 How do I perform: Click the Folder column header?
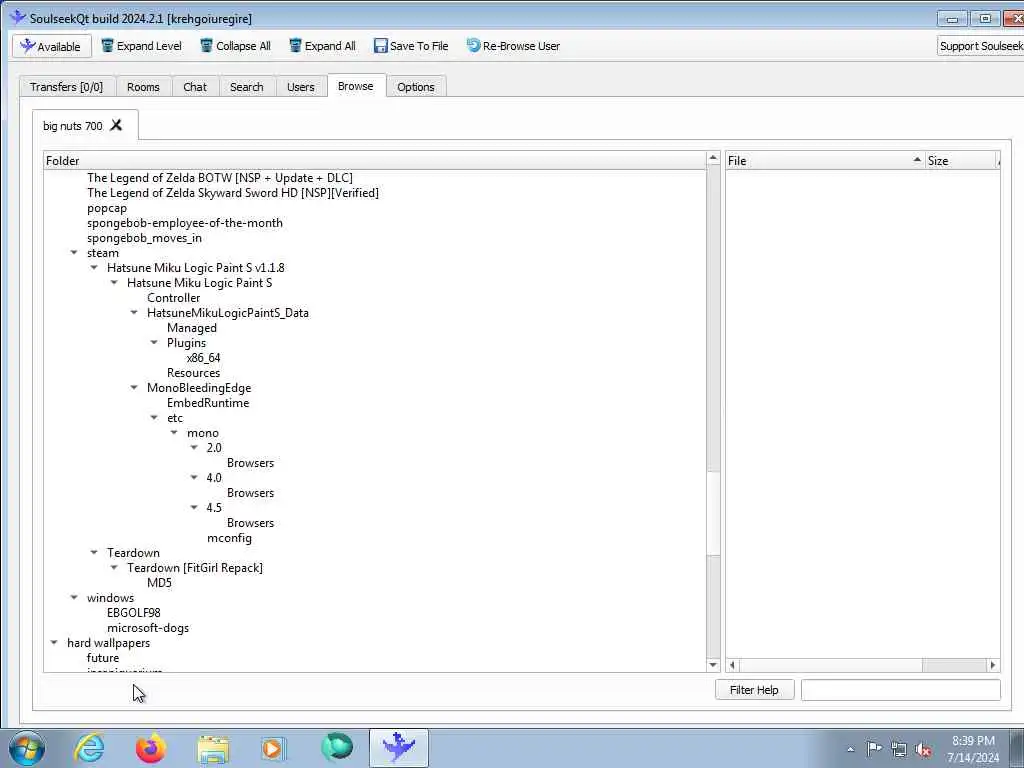(x=375, y=161)
